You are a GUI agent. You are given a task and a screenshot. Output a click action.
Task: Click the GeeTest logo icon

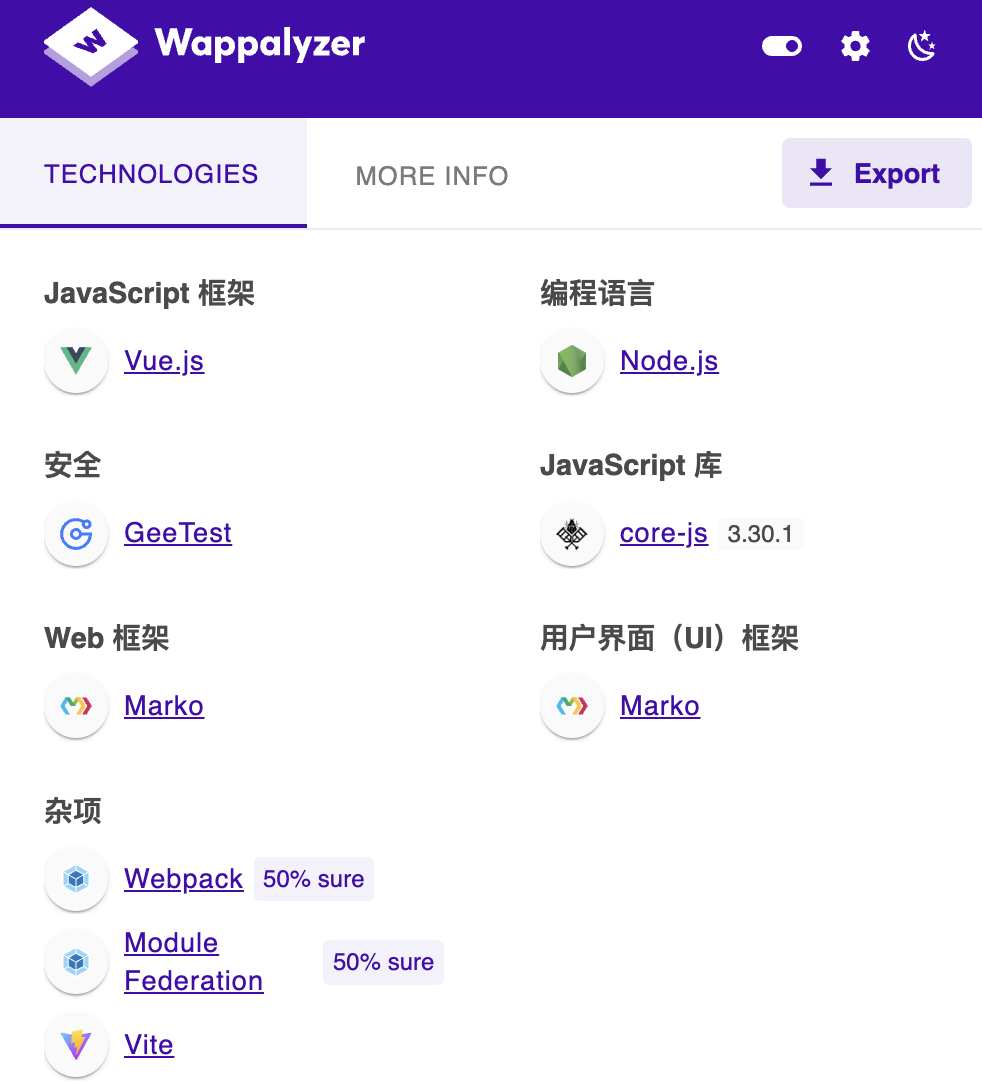tap(76, 533)
